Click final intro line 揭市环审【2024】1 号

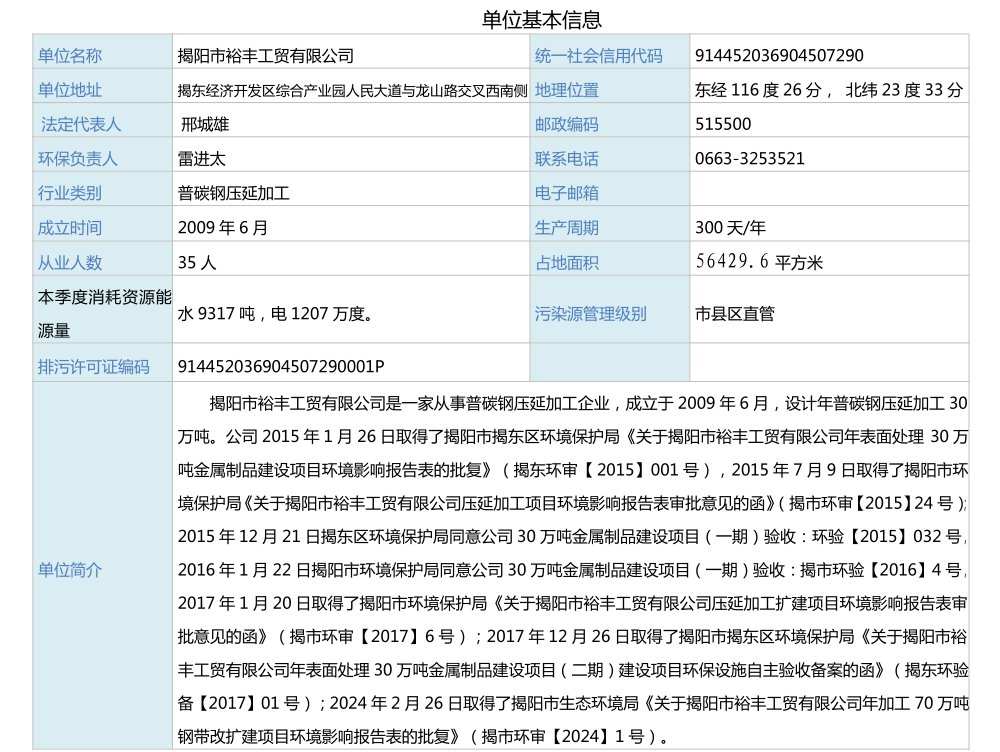423,737
